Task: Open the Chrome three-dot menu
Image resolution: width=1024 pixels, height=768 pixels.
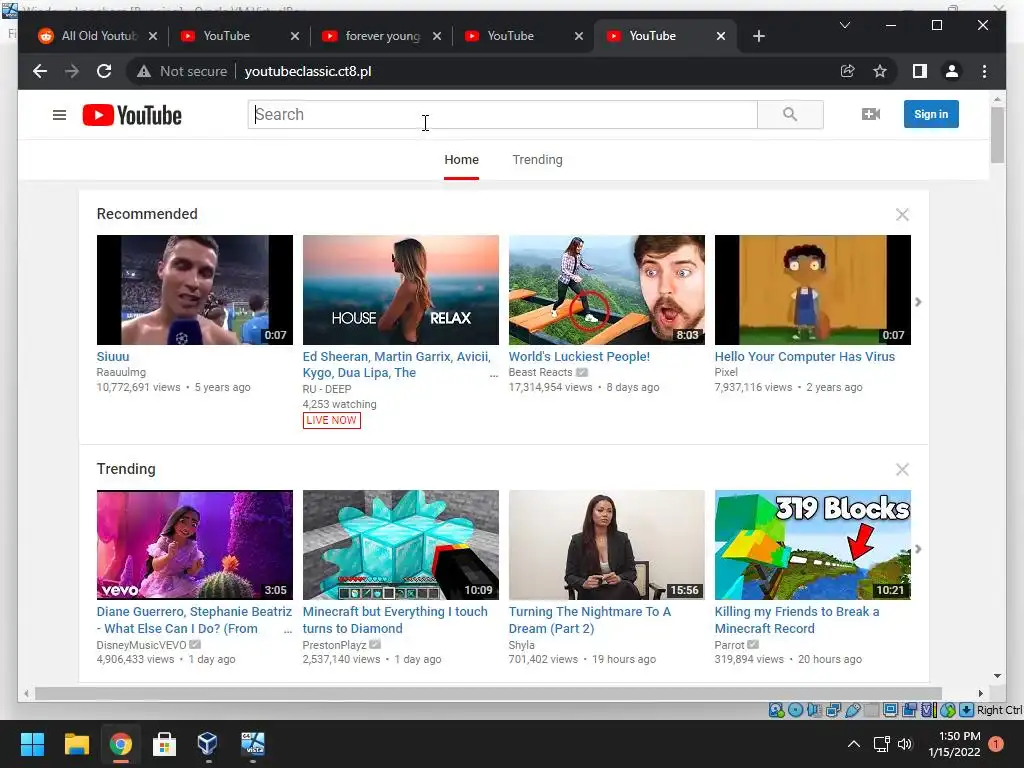Action: pos(984,71)
